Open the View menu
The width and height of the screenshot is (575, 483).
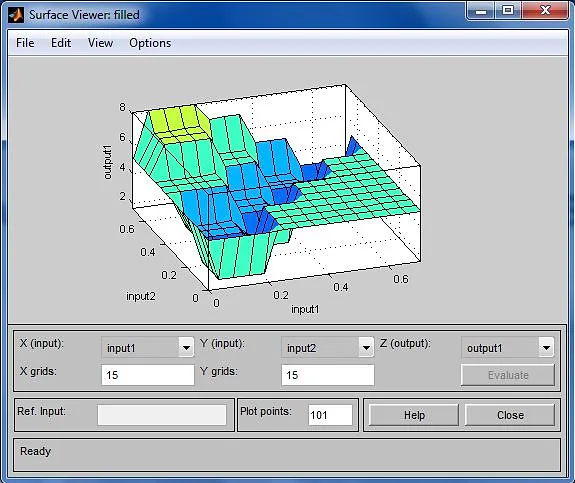pyautogui.click(x=100, y=43)
